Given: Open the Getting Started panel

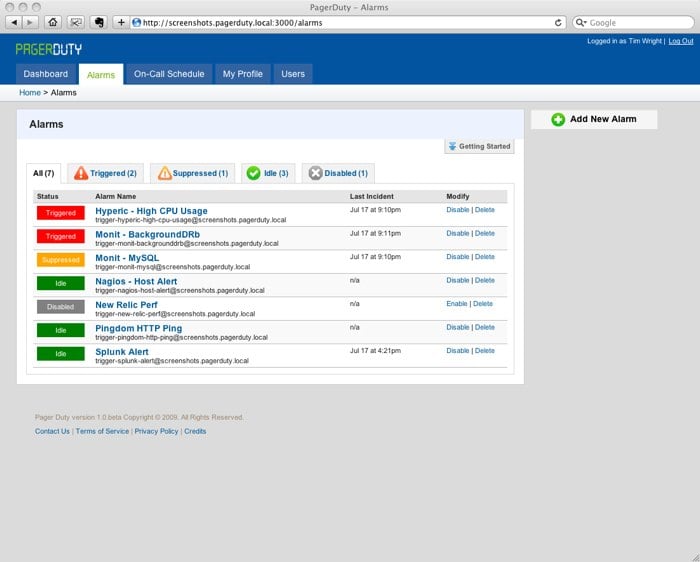Looking at the screenshot, I should click(479, 146).
